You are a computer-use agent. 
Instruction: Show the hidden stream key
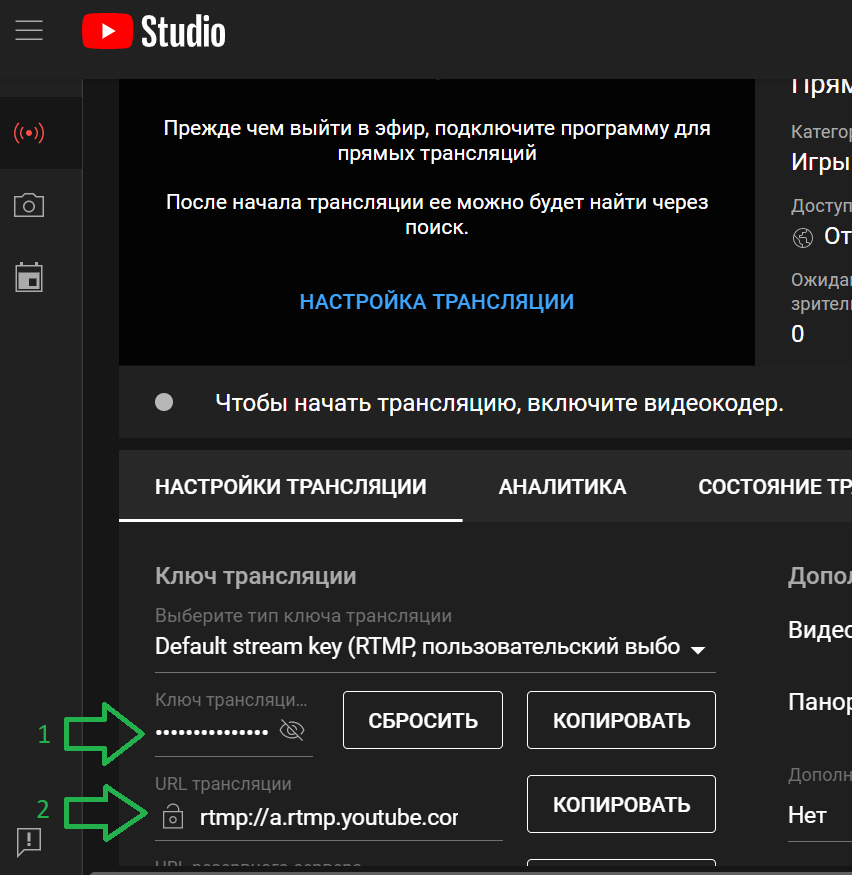point(292,730)
